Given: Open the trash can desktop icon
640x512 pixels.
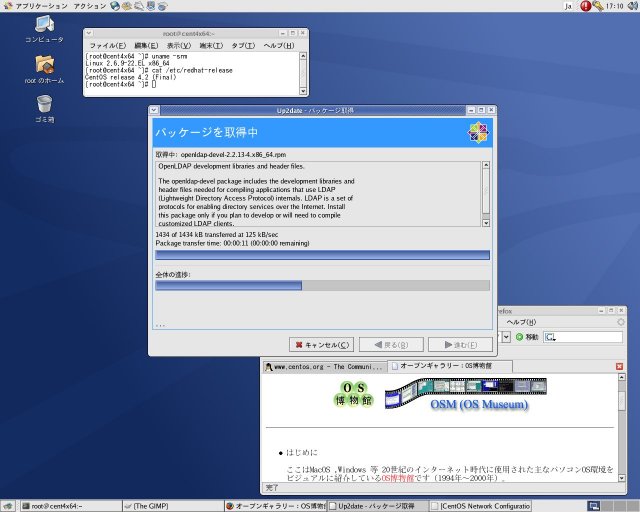Looking at the screenshot, I should pos(44,109).
